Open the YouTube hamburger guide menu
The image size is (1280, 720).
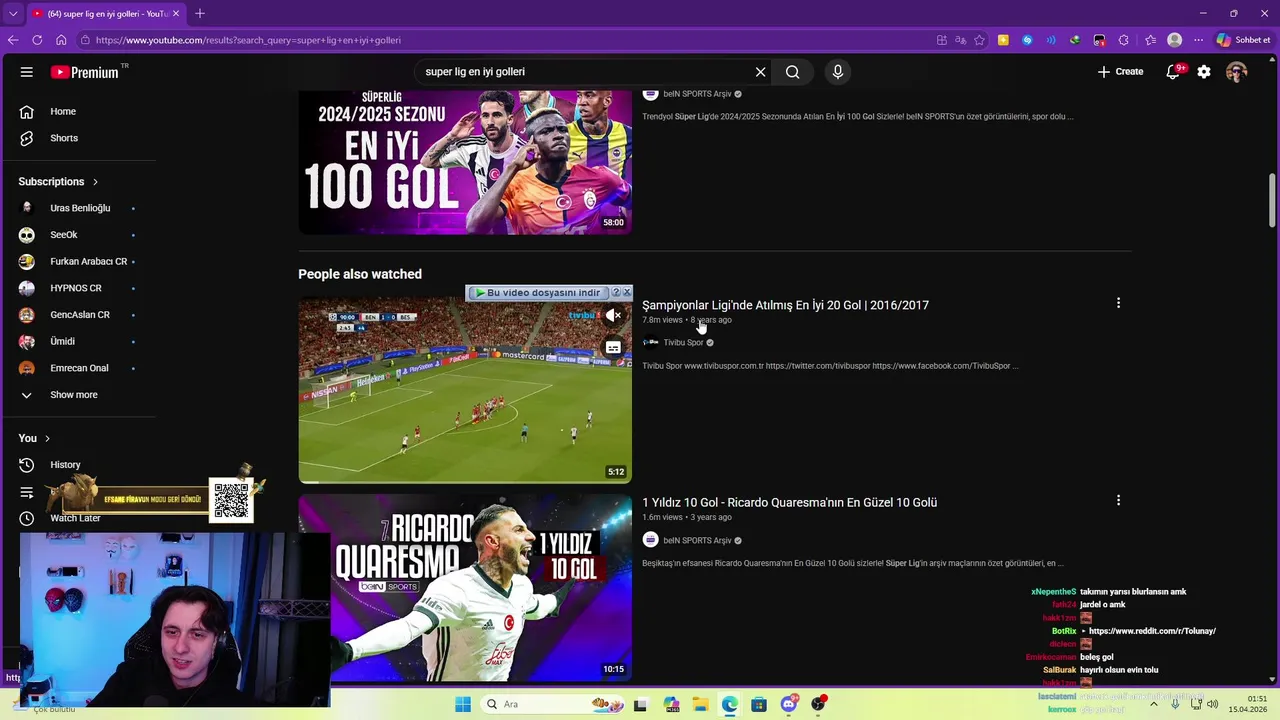tap(27, 72)
